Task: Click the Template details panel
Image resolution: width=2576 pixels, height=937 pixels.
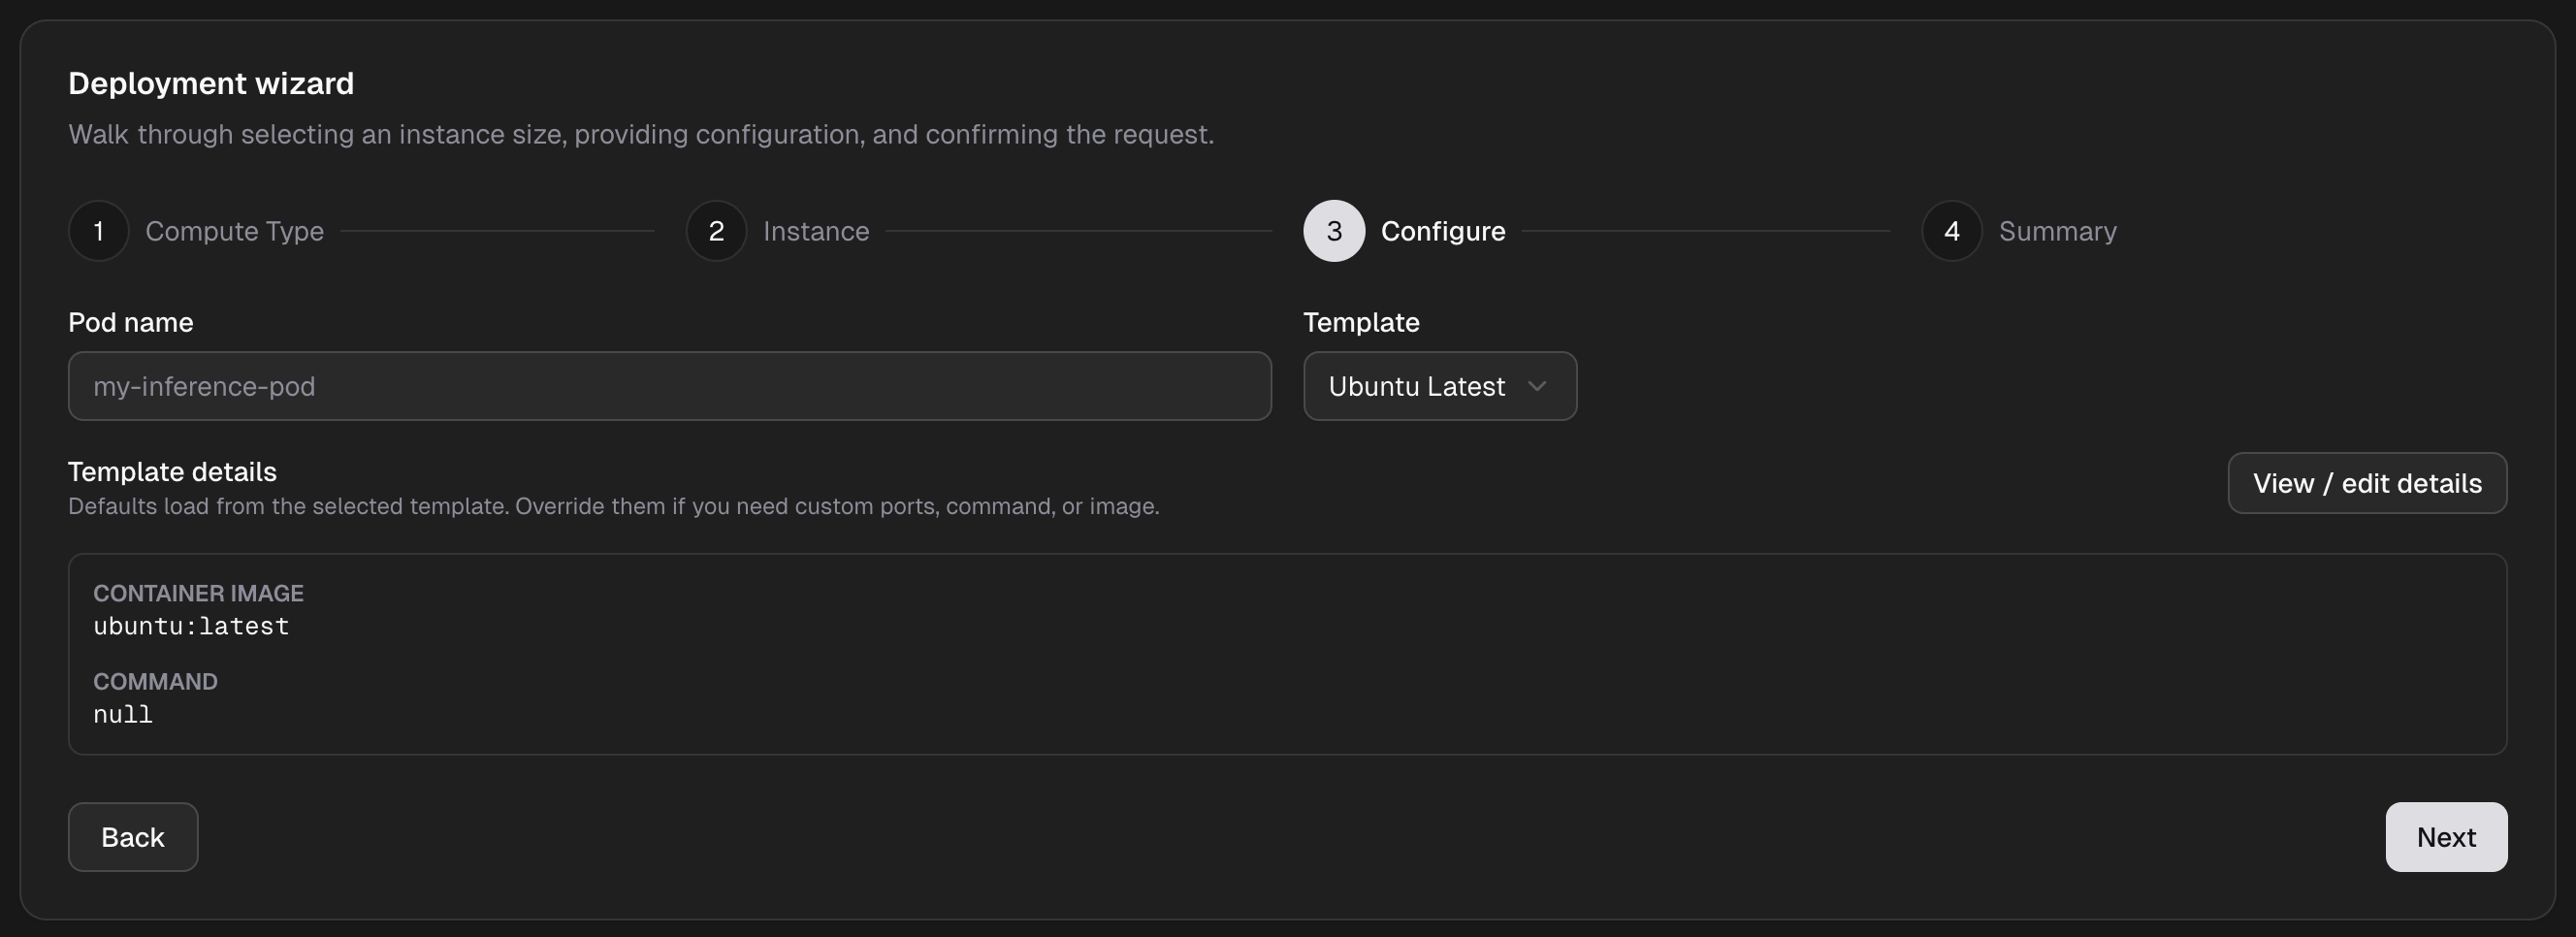Action: (x=1288, y=655)
